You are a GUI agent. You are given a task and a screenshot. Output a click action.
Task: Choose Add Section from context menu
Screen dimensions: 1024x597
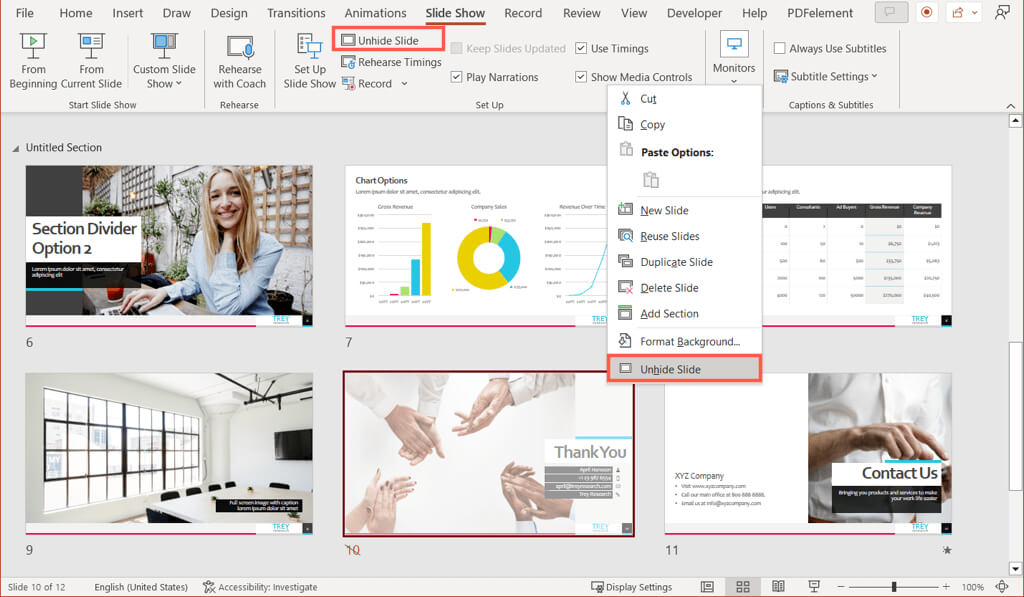click(x=684, y=314)
